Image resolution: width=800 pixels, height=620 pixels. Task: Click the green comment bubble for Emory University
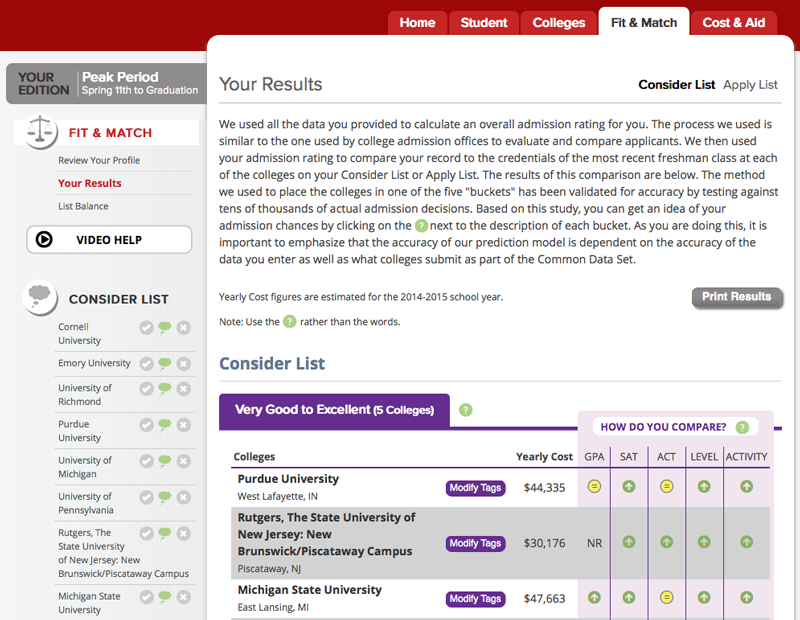tap(165, 364)
